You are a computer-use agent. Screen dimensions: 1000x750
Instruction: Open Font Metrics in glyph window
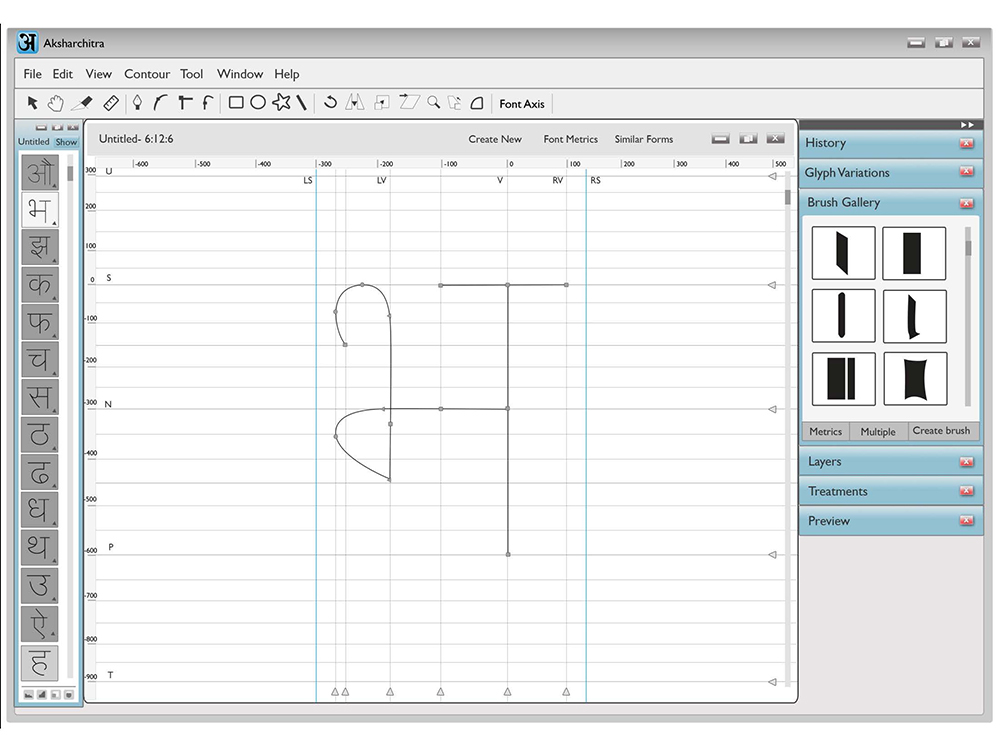pos(571,139)
